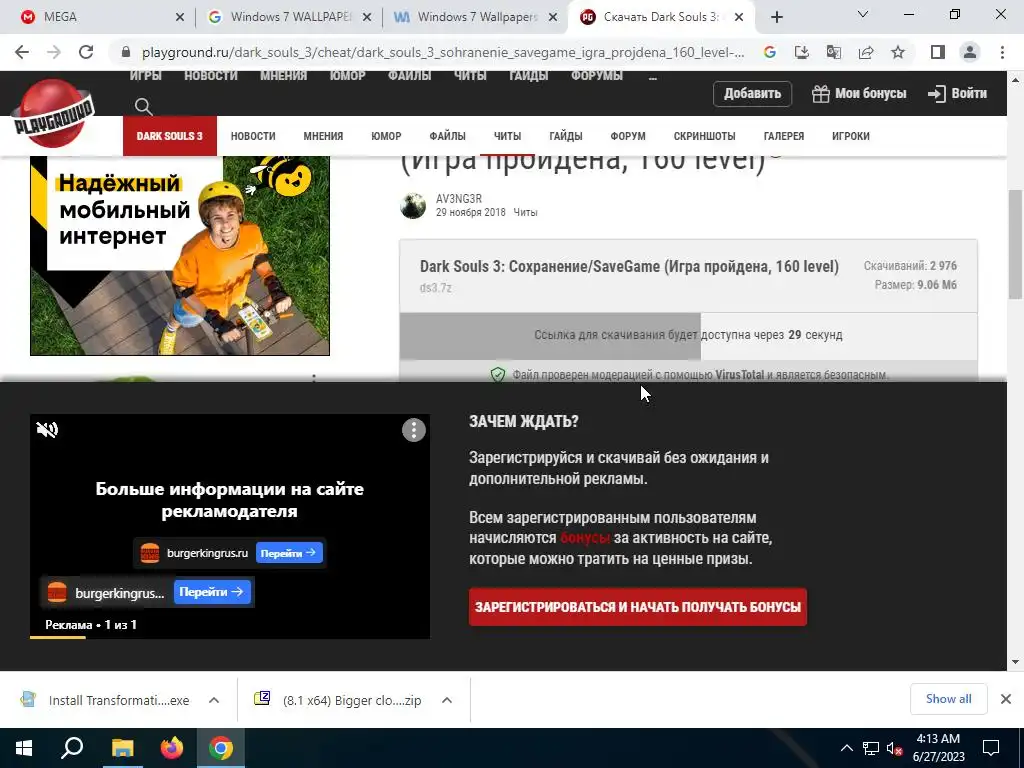Open the site search magnifier icon
Screen dimensions: 1024x768
[144, 106]
